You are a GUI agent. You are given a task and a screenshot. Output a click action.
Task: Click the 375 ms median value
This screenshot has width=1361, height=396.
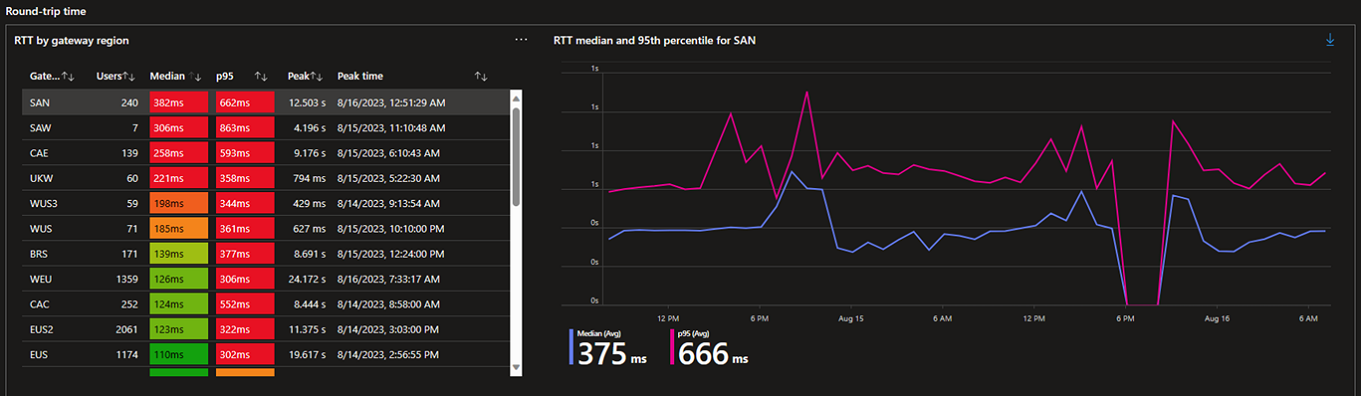611,353
